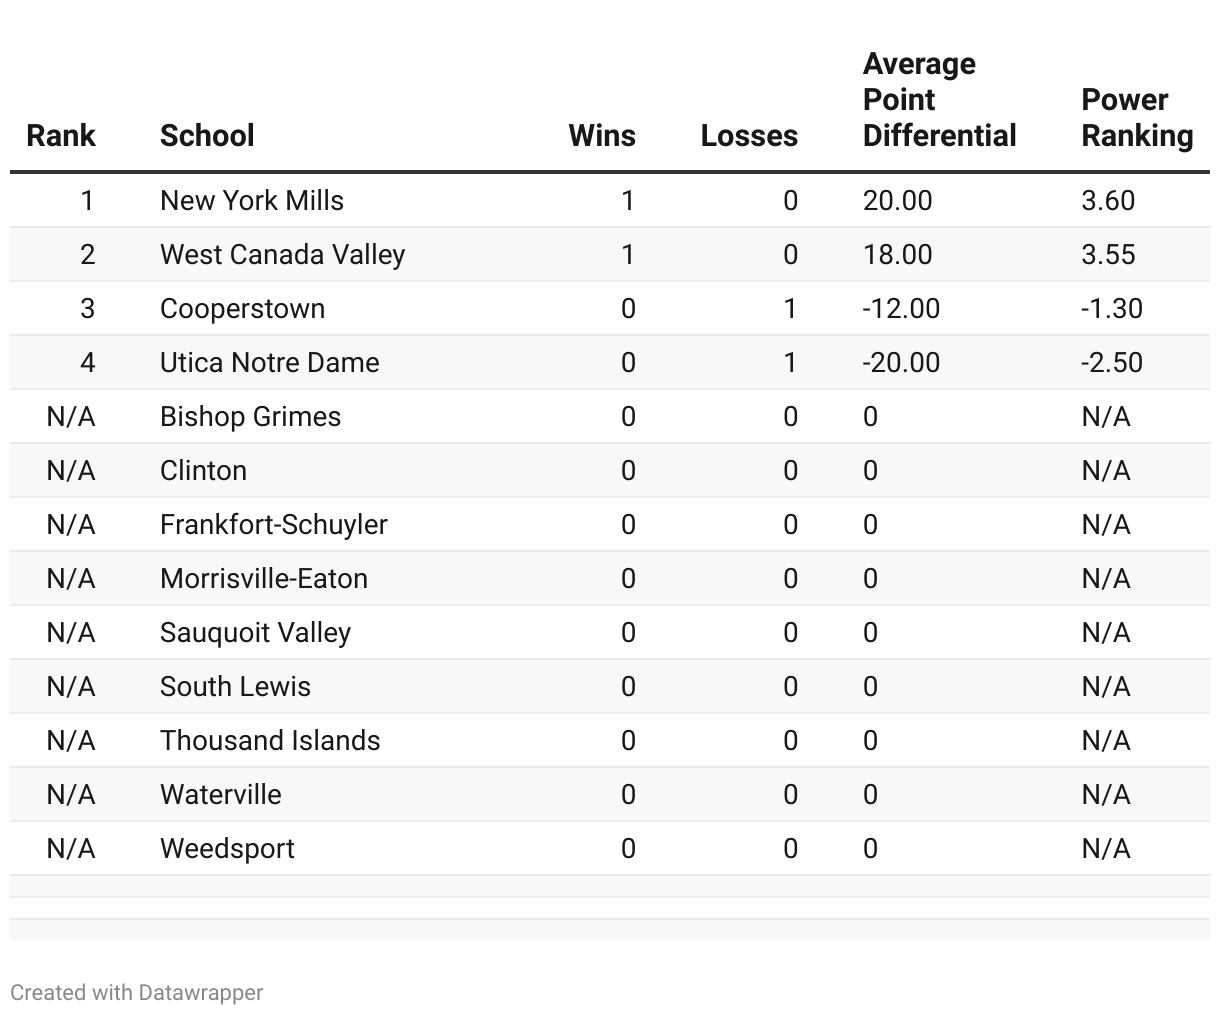This screenshot has width=1220, height=1016.
Task: Select the Frankfort-Schuyler school name
Action: 274,524
